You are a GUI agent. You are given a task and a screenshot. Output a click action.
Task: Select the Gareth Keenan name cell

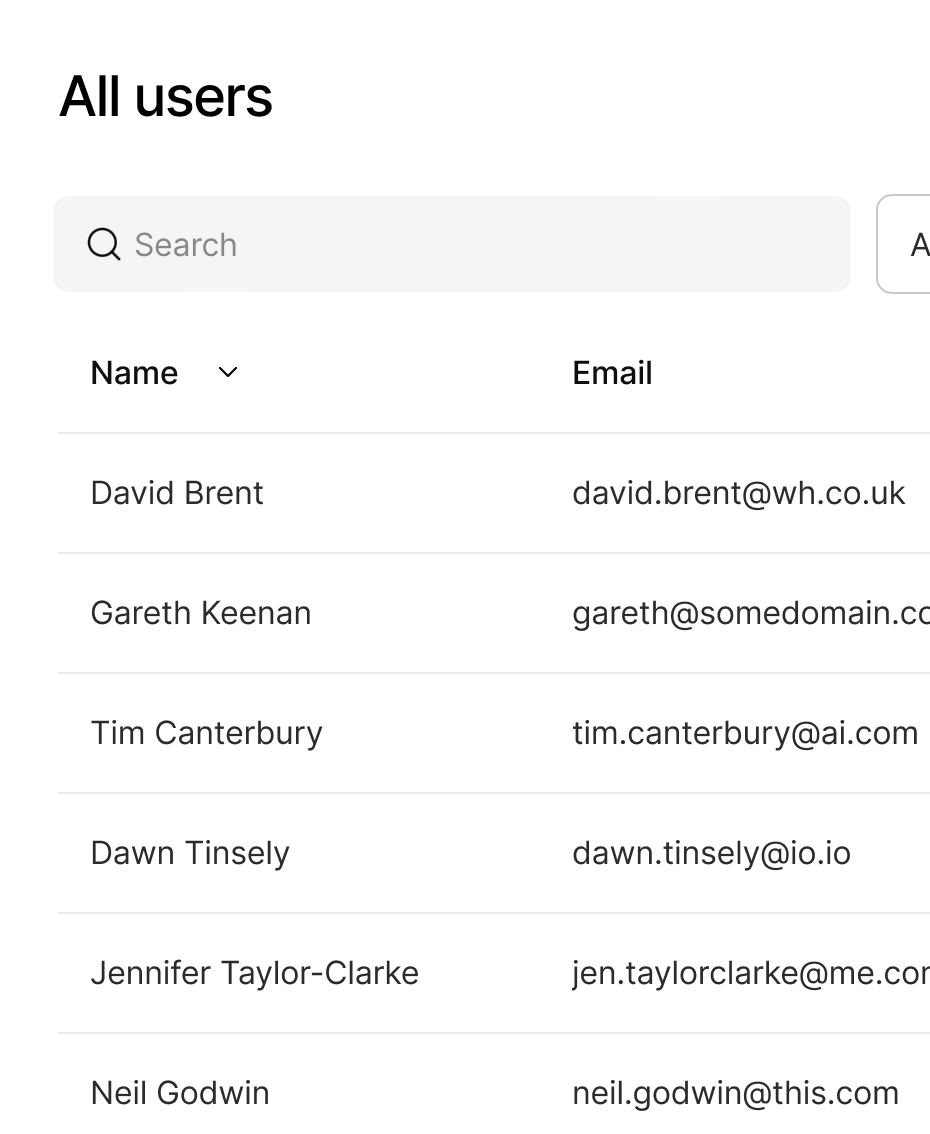200,613
